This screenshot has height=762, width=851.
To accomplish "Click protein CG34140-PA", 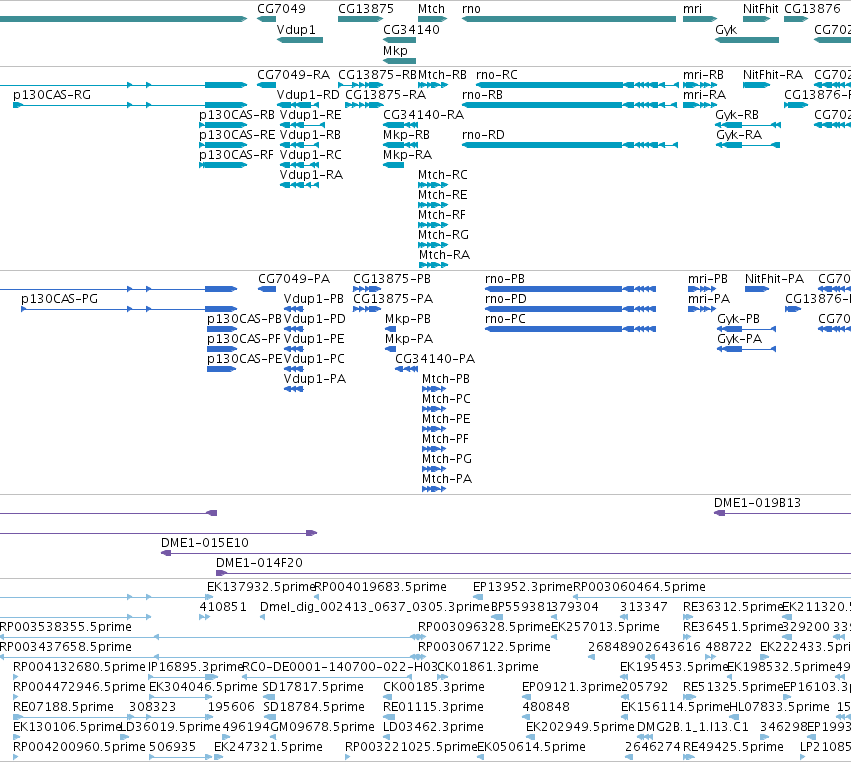I will [435, 359].
